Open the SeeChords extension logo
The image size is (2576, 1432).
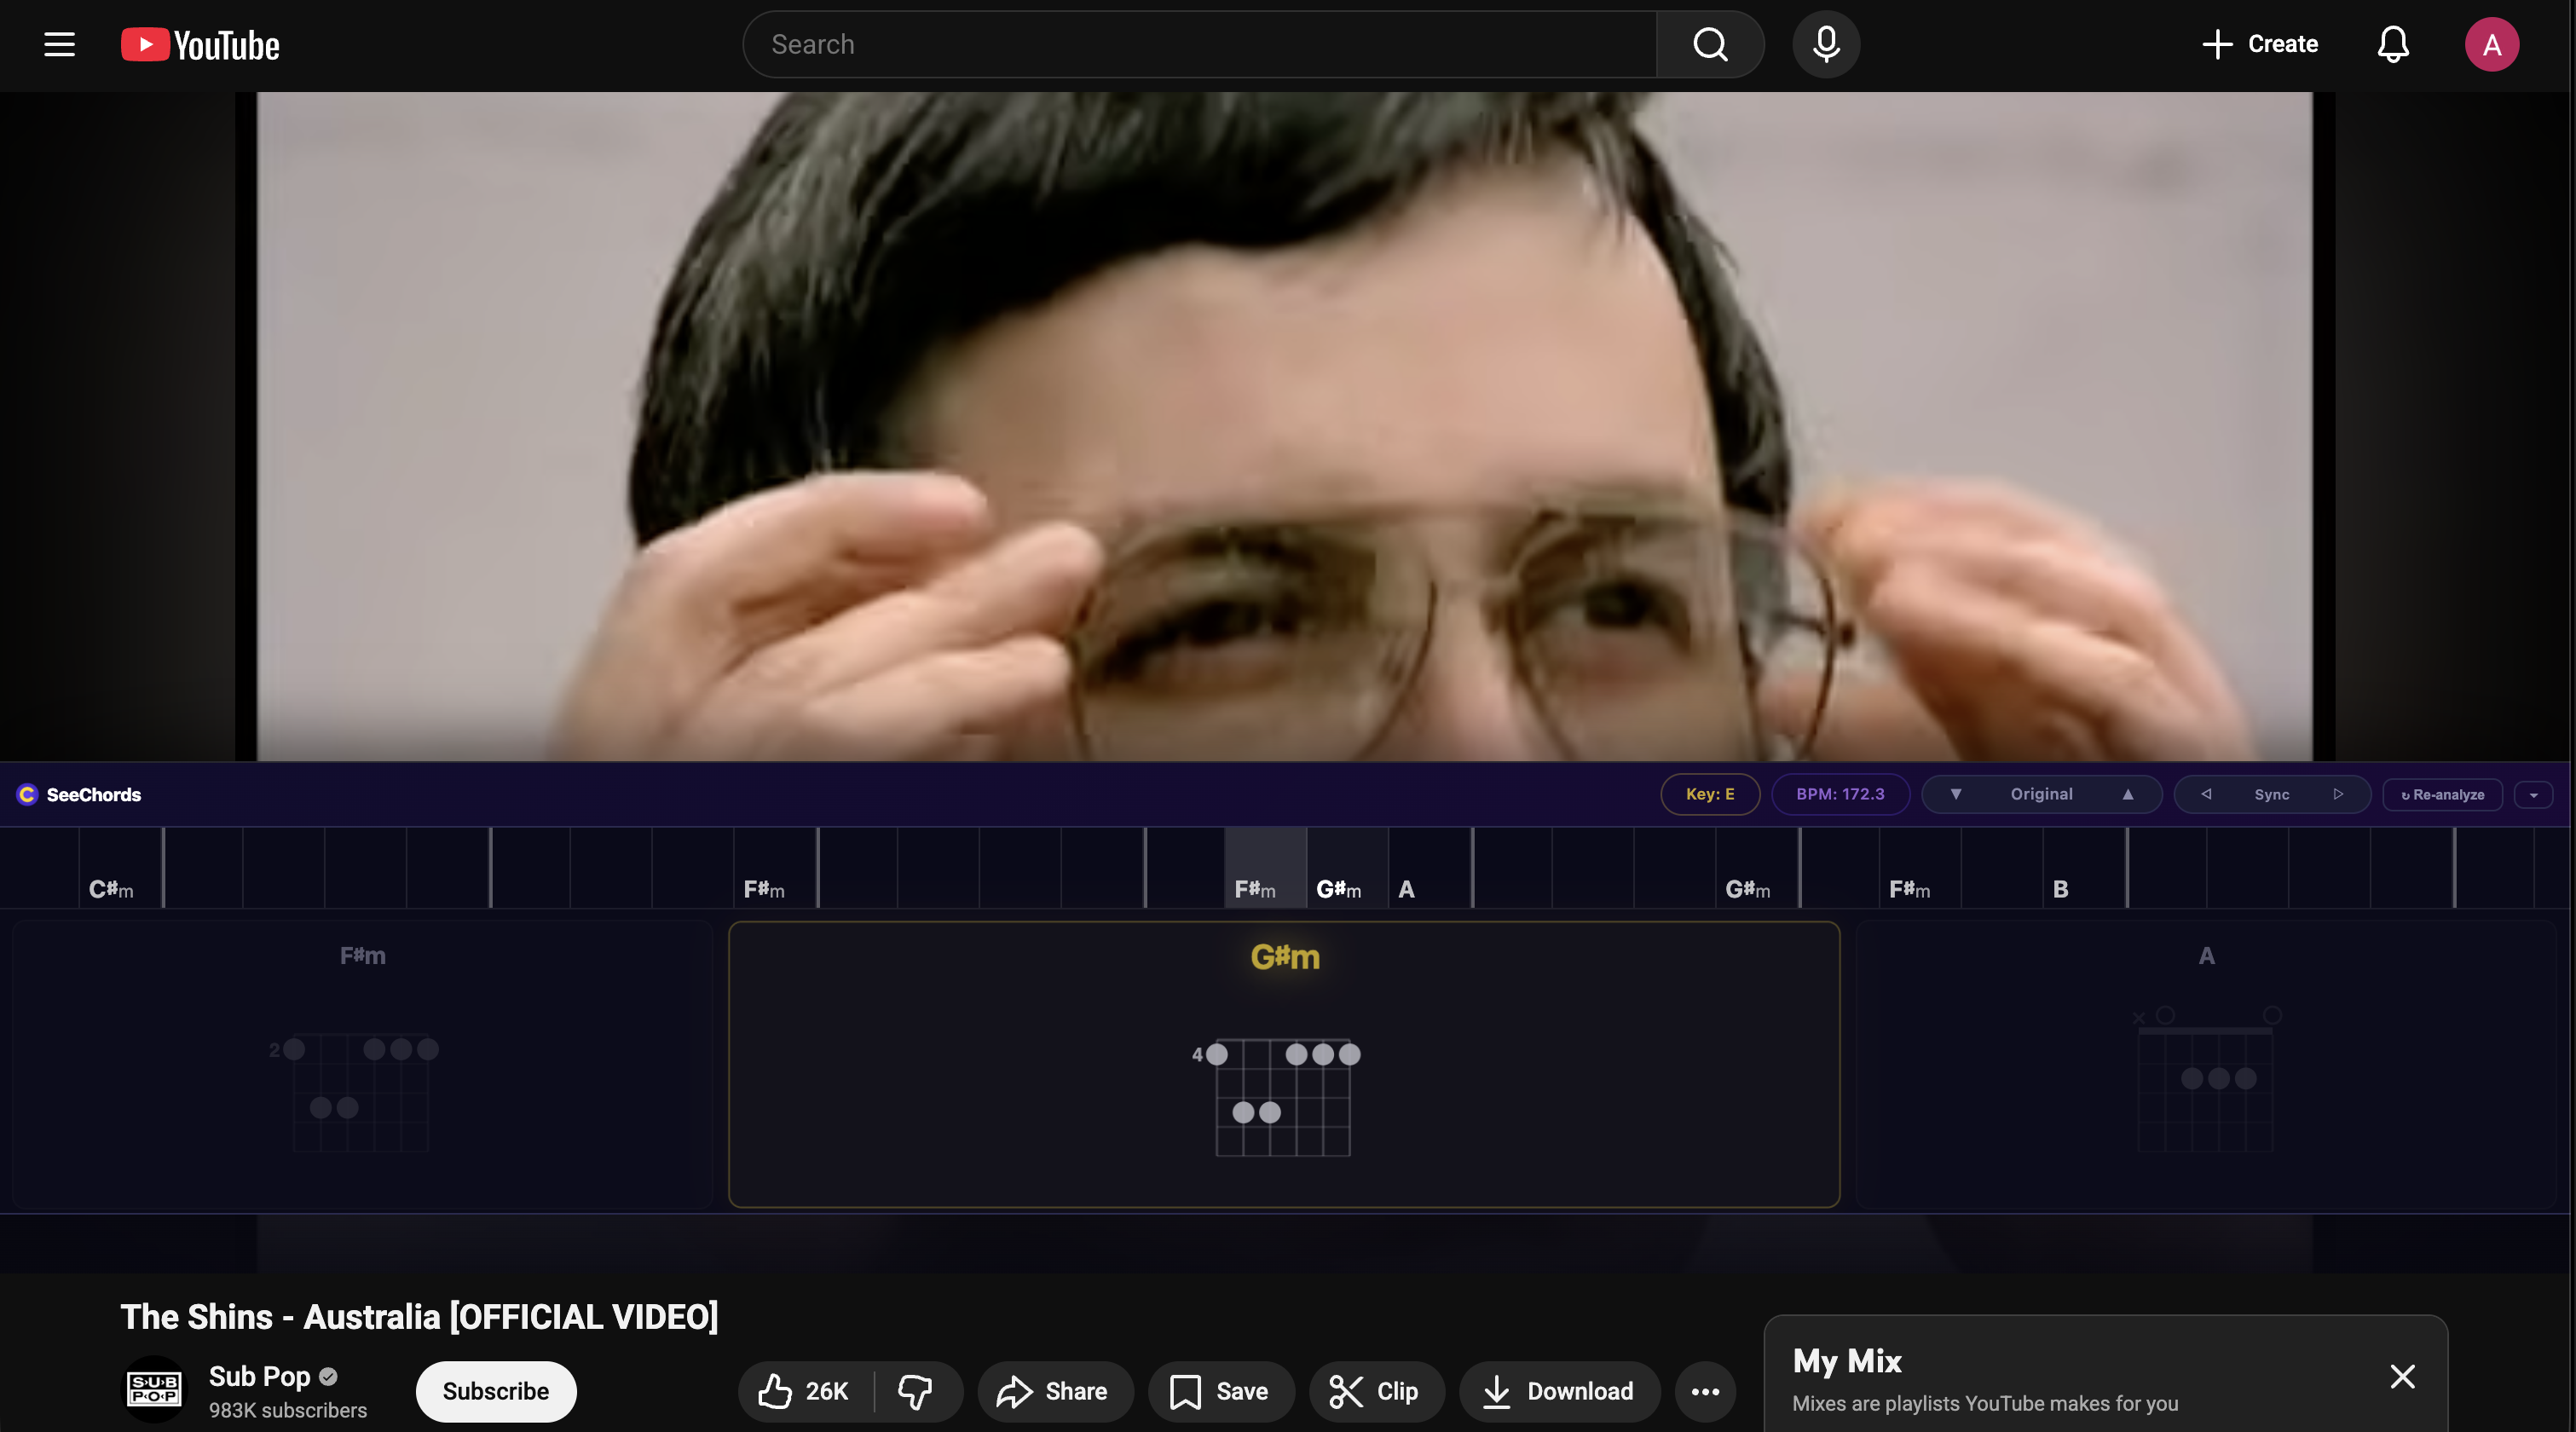click(x=27, y=794)
